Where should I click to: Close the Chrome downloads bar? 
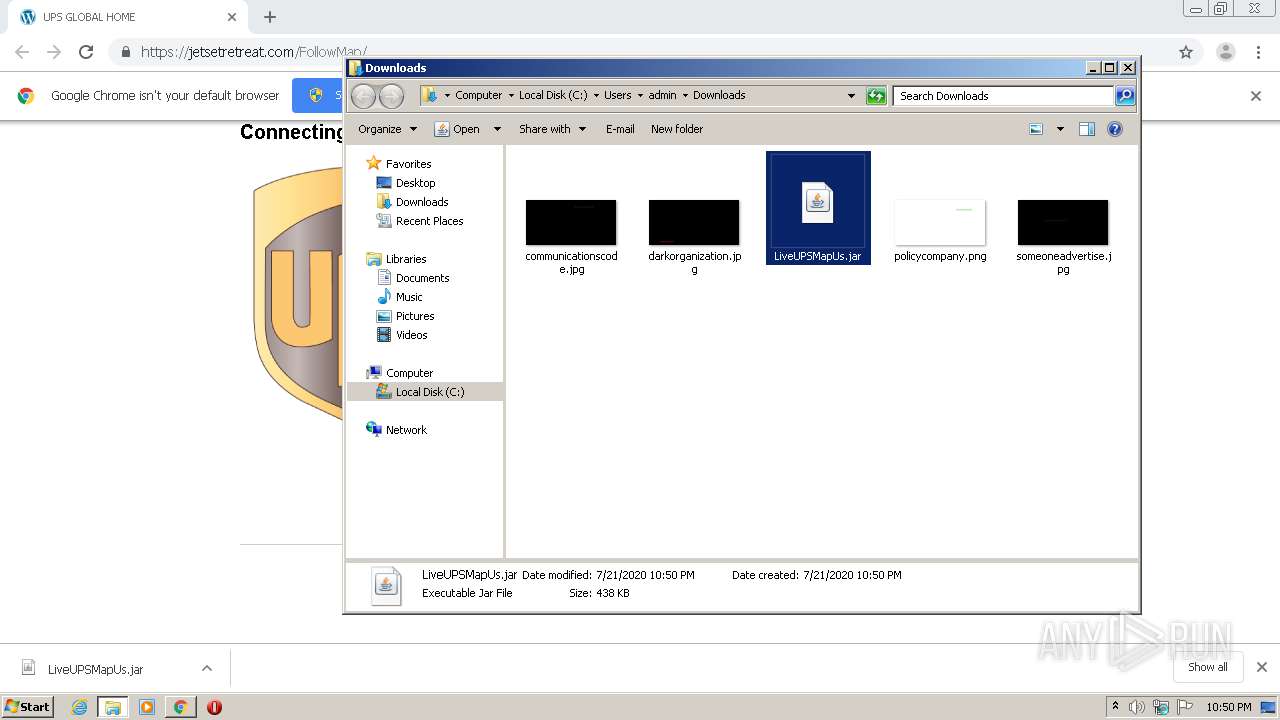[1262, 667]
